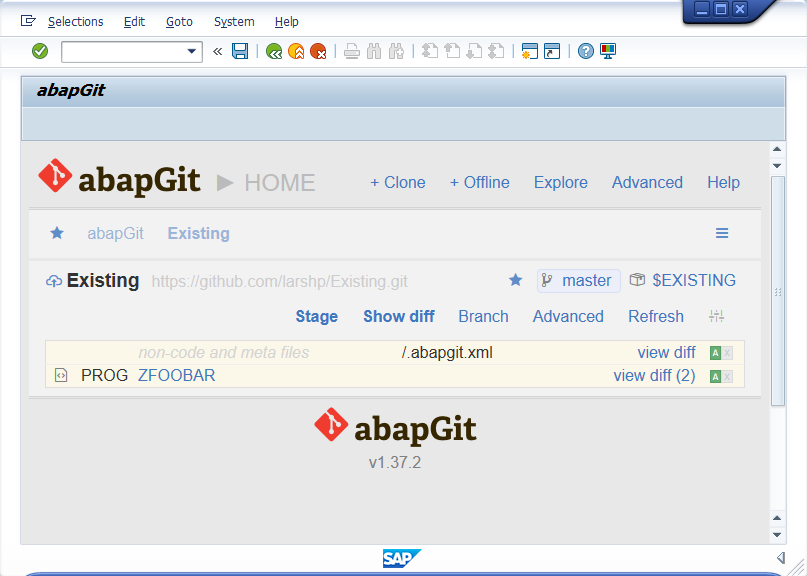Open the System menu
Screen dimensions: 807x576
click(234, 22)
